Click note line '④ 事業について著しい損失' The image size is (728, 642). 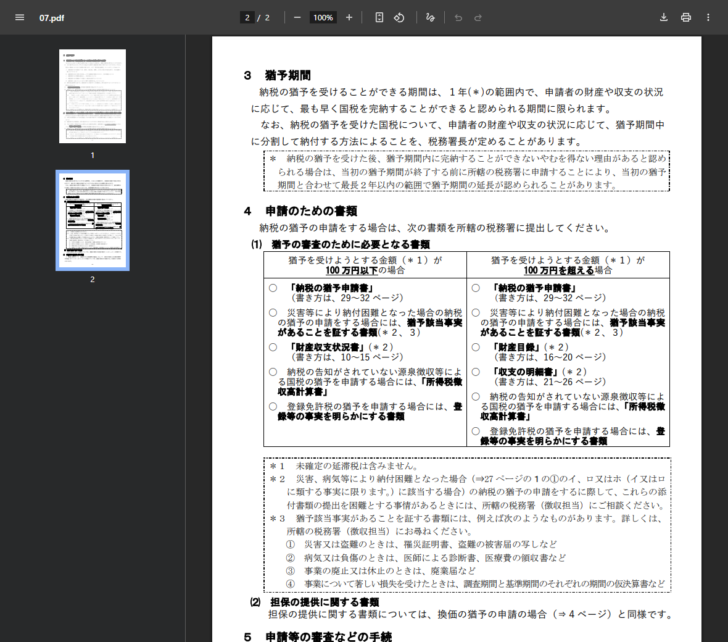click(475, 584)
